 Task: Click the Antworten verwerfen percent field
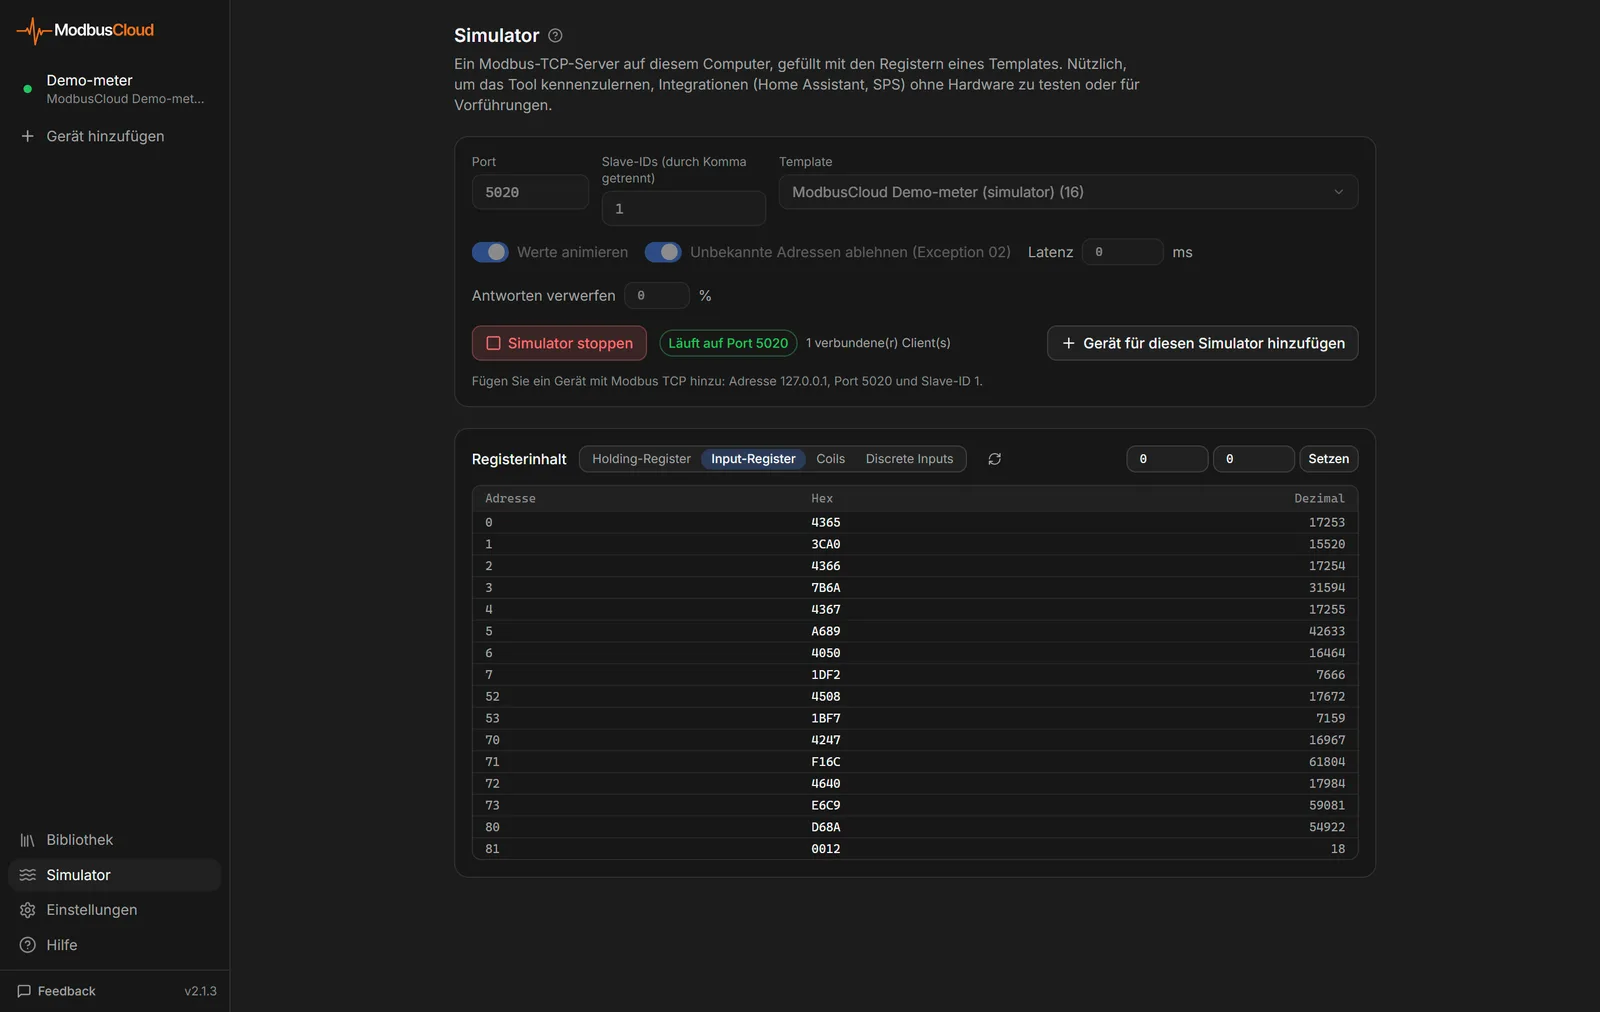click(x=656, y=296)
